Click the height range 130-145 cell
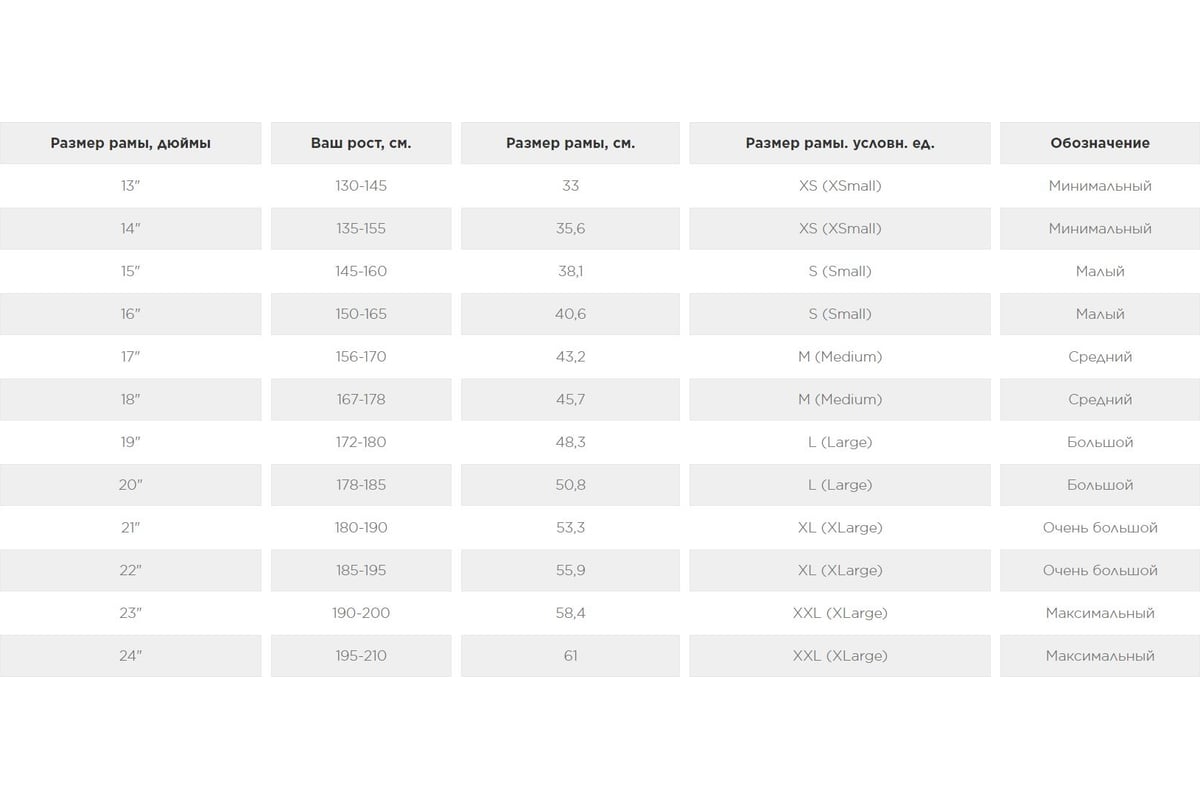 point(361,186)
